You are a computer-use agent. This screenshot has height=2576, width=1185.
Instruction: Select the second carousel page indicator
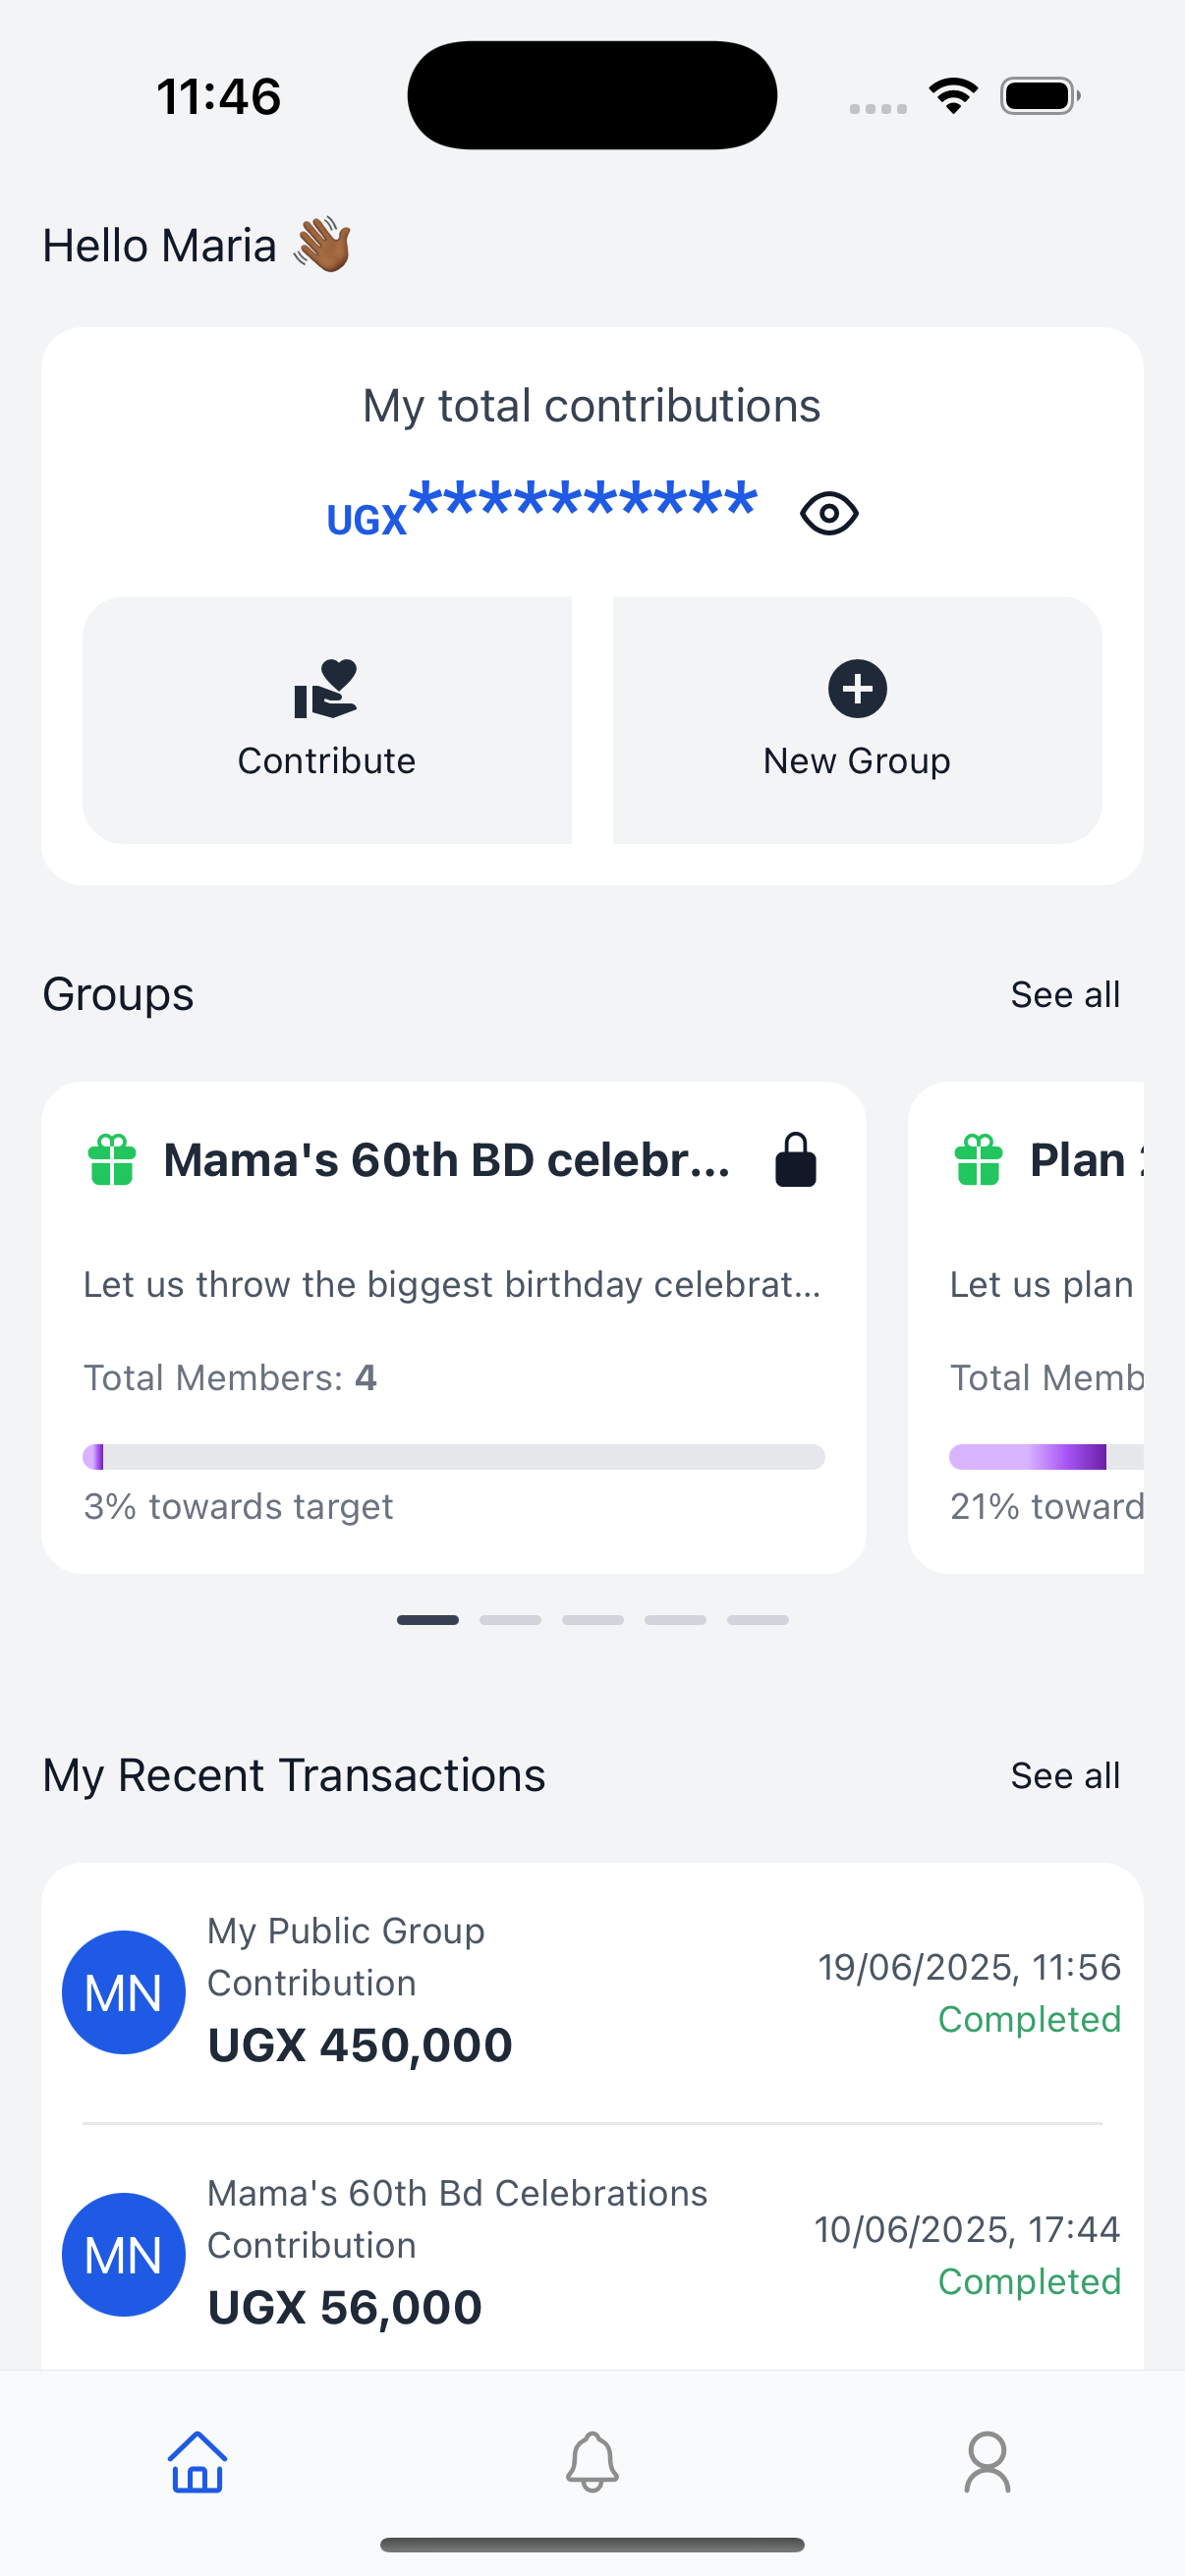coord(510,1620)
